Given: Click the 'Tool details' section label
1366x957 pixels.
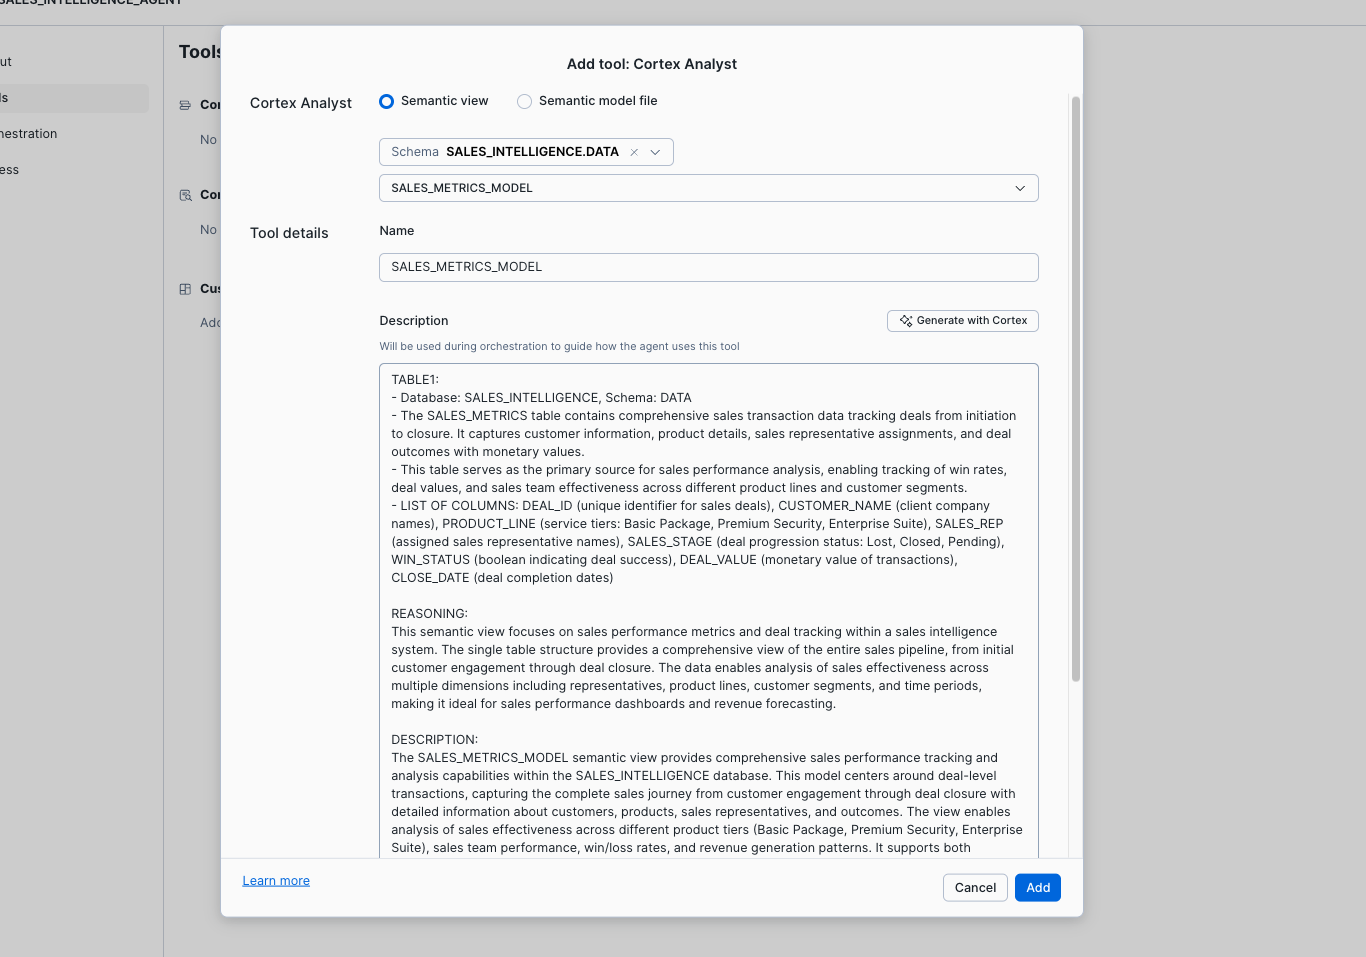Looking at the screenshot, I should pyautogui.click(x=289, y=233).
